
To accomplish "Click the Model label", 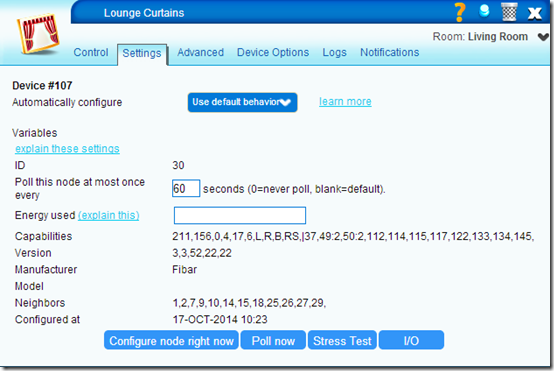I will coord(29,286).
